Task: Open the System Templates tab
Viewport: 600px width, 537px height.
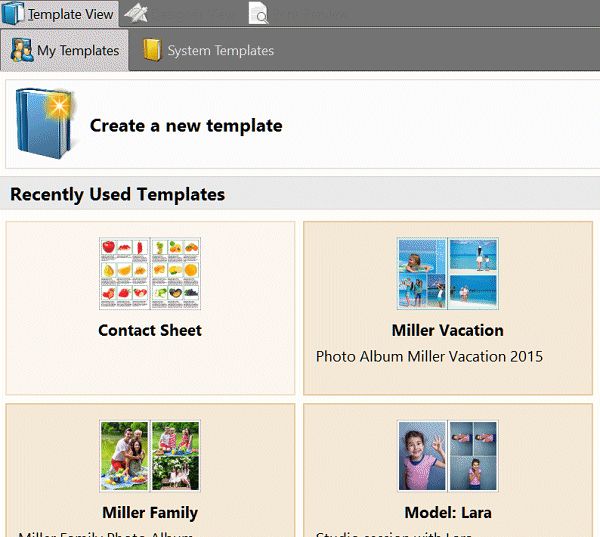Action: point(209,50)
